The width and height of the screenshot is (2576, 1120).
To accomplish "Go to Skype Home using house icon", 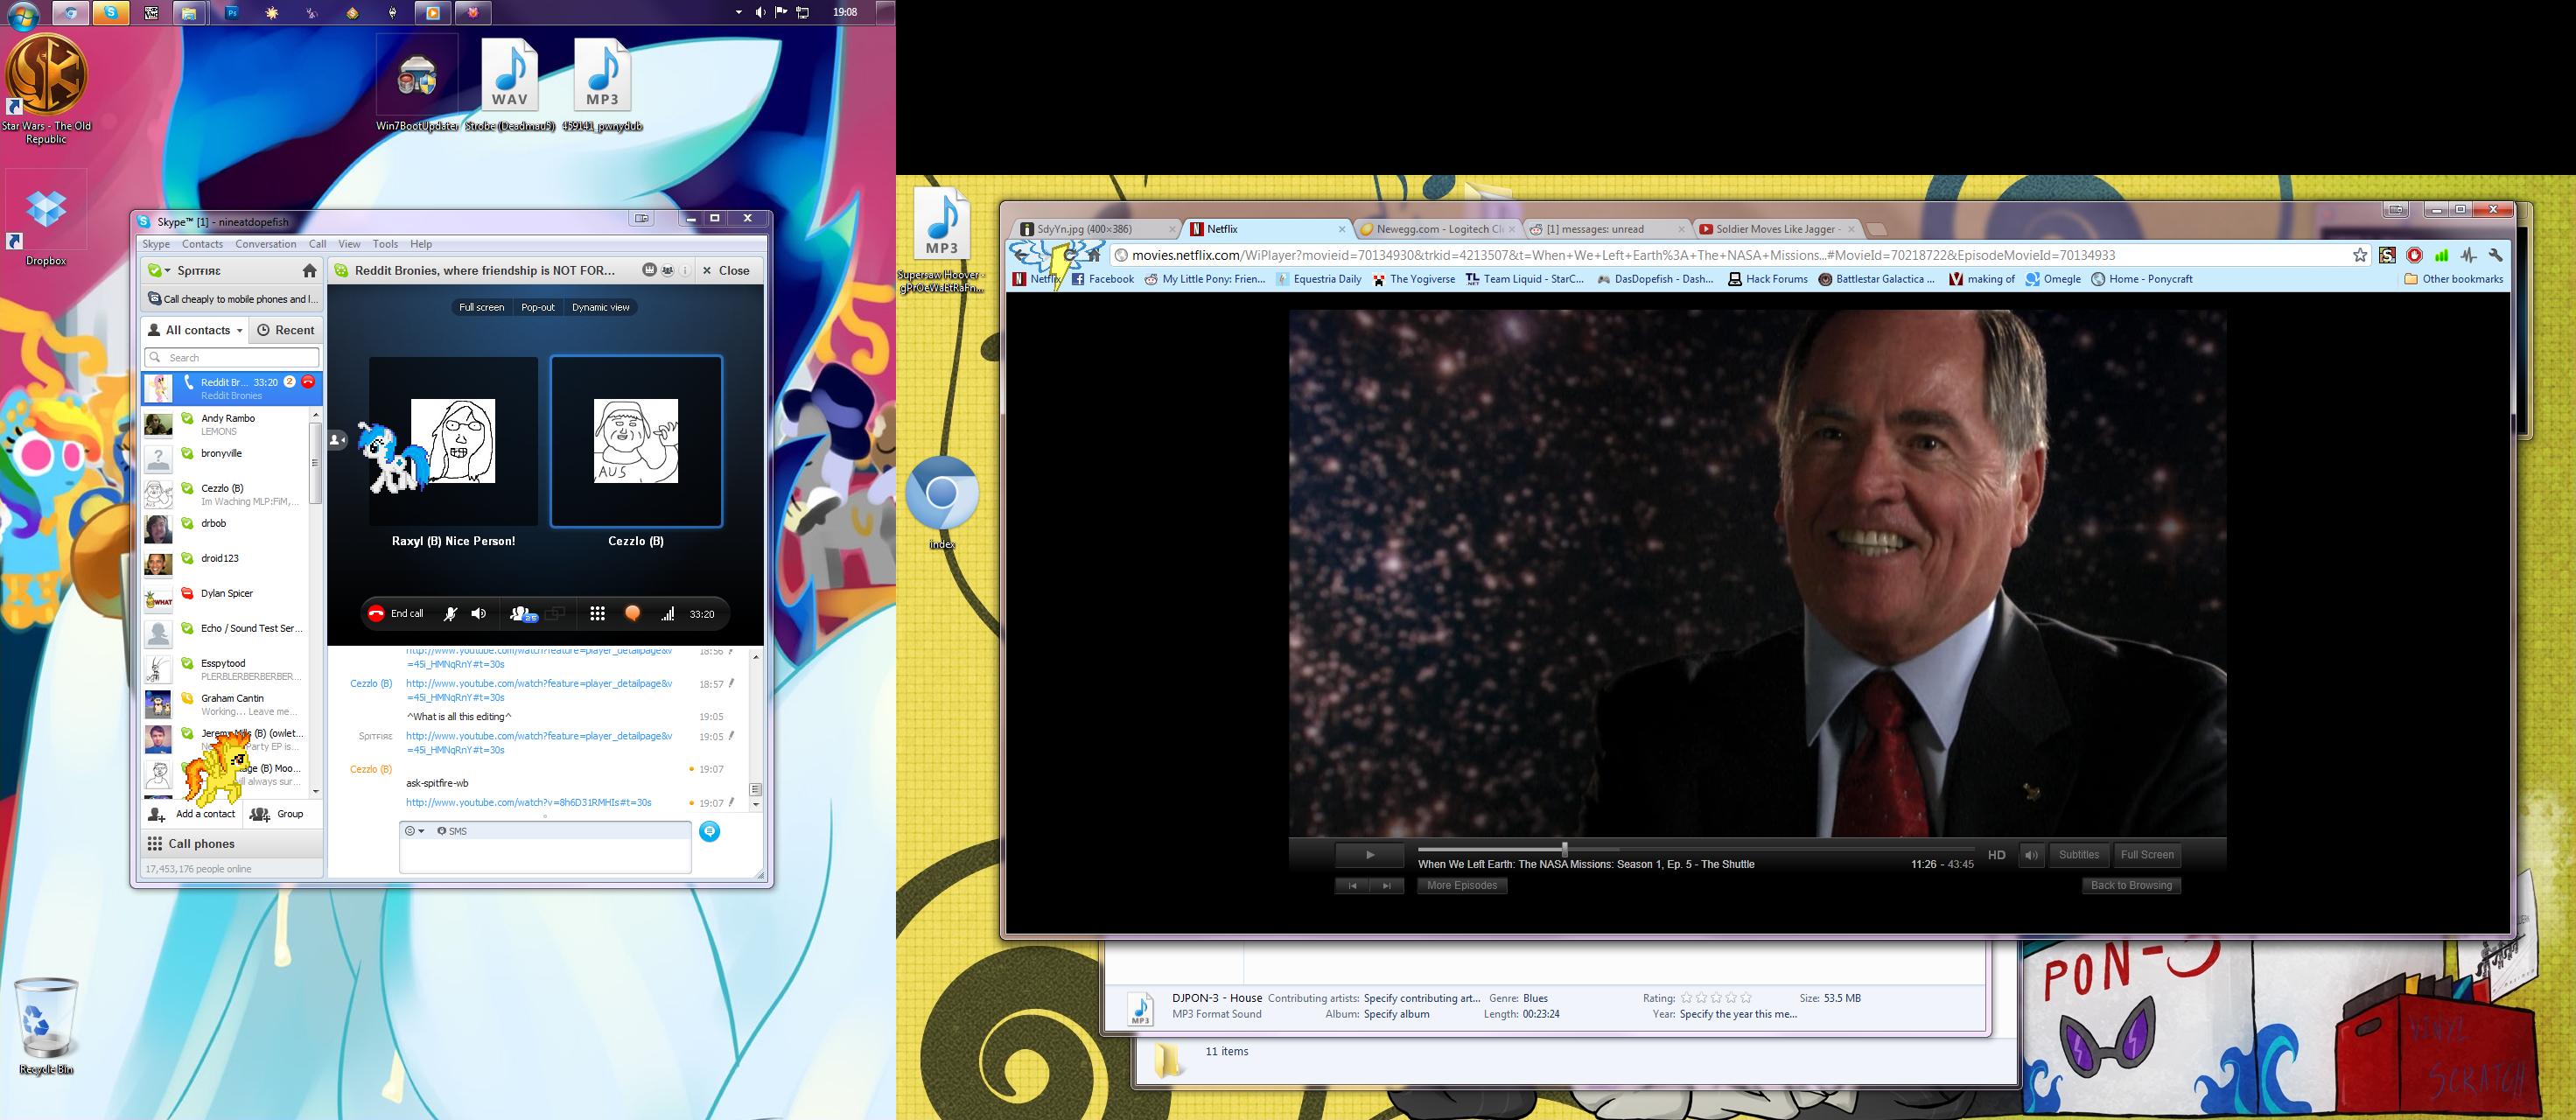I will (310, 271).
